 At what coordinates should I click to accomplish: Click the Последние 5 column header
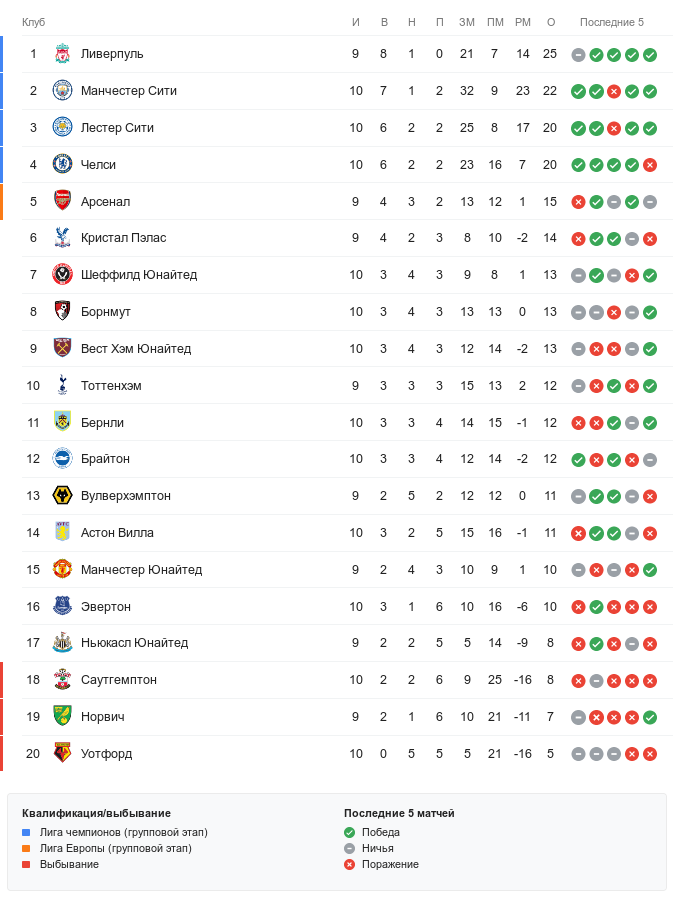point(612,22)
